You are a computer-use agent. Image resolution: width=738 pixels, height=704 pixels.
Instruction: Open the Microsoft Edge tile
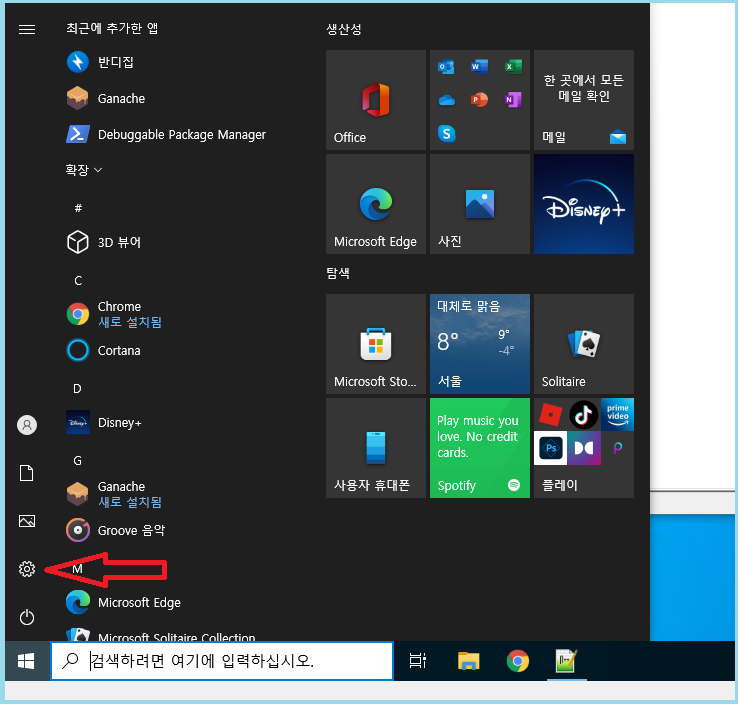point(376,204)
